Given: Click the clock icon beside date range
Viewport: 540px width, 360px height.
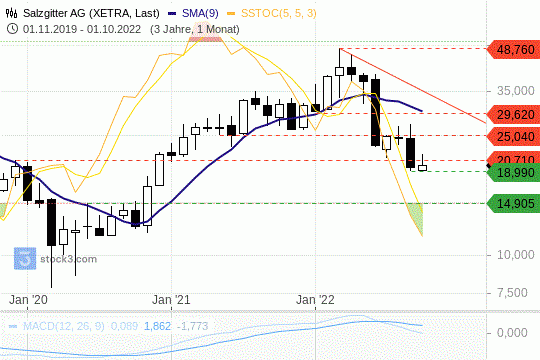Looking at the screenshot, I should click(x=12, y=29).
